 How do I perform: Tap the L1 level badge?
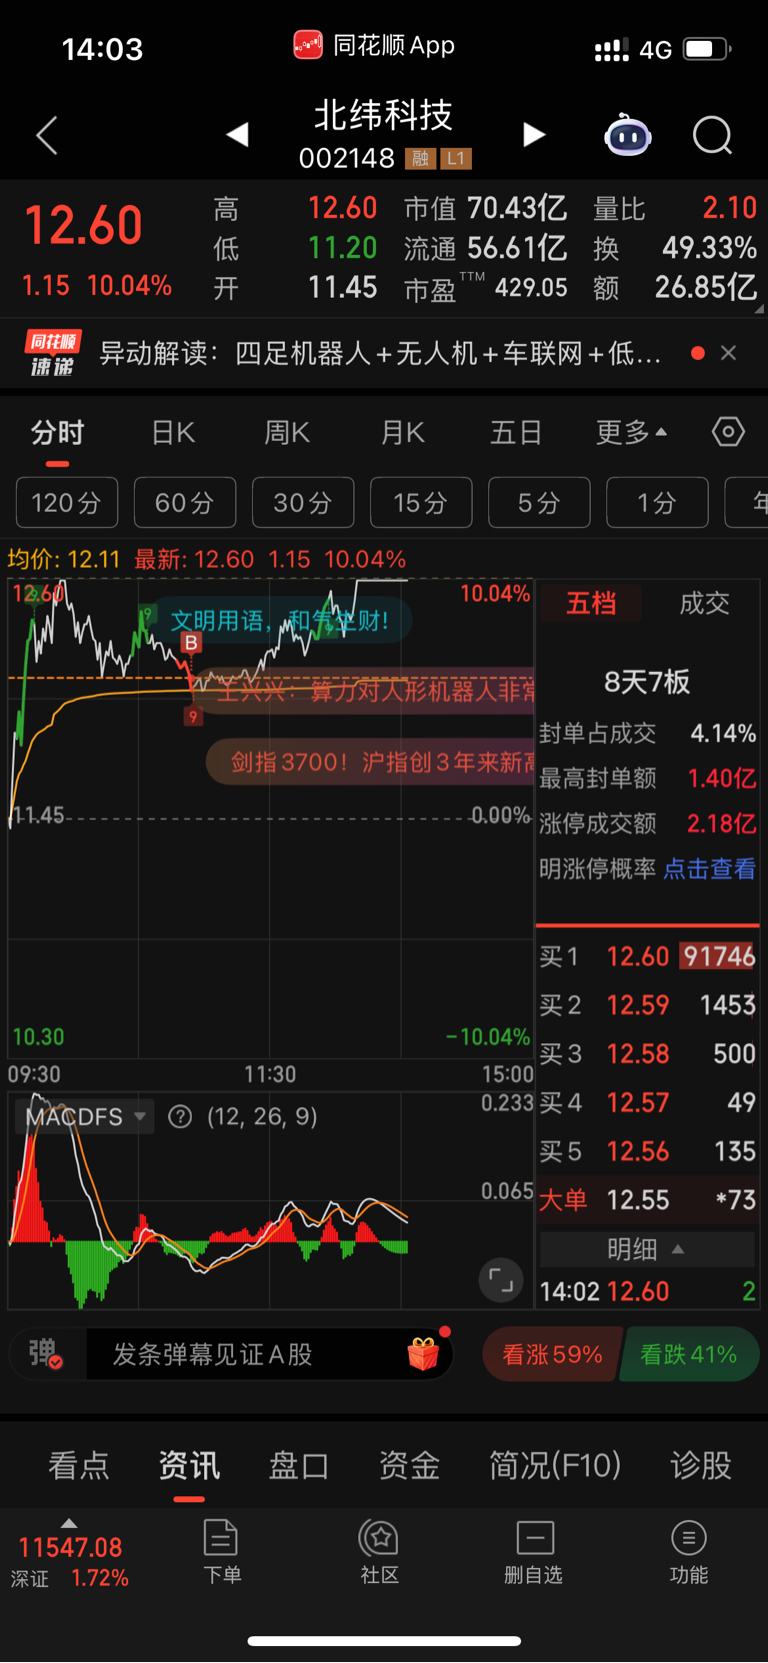click(455, 158)
